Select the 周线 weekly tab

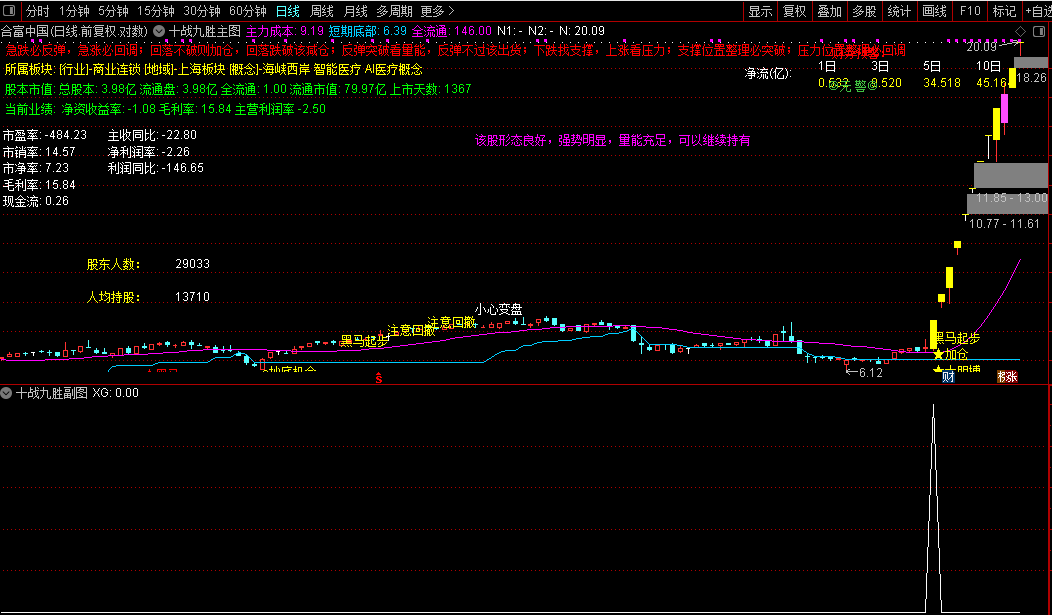321,11
